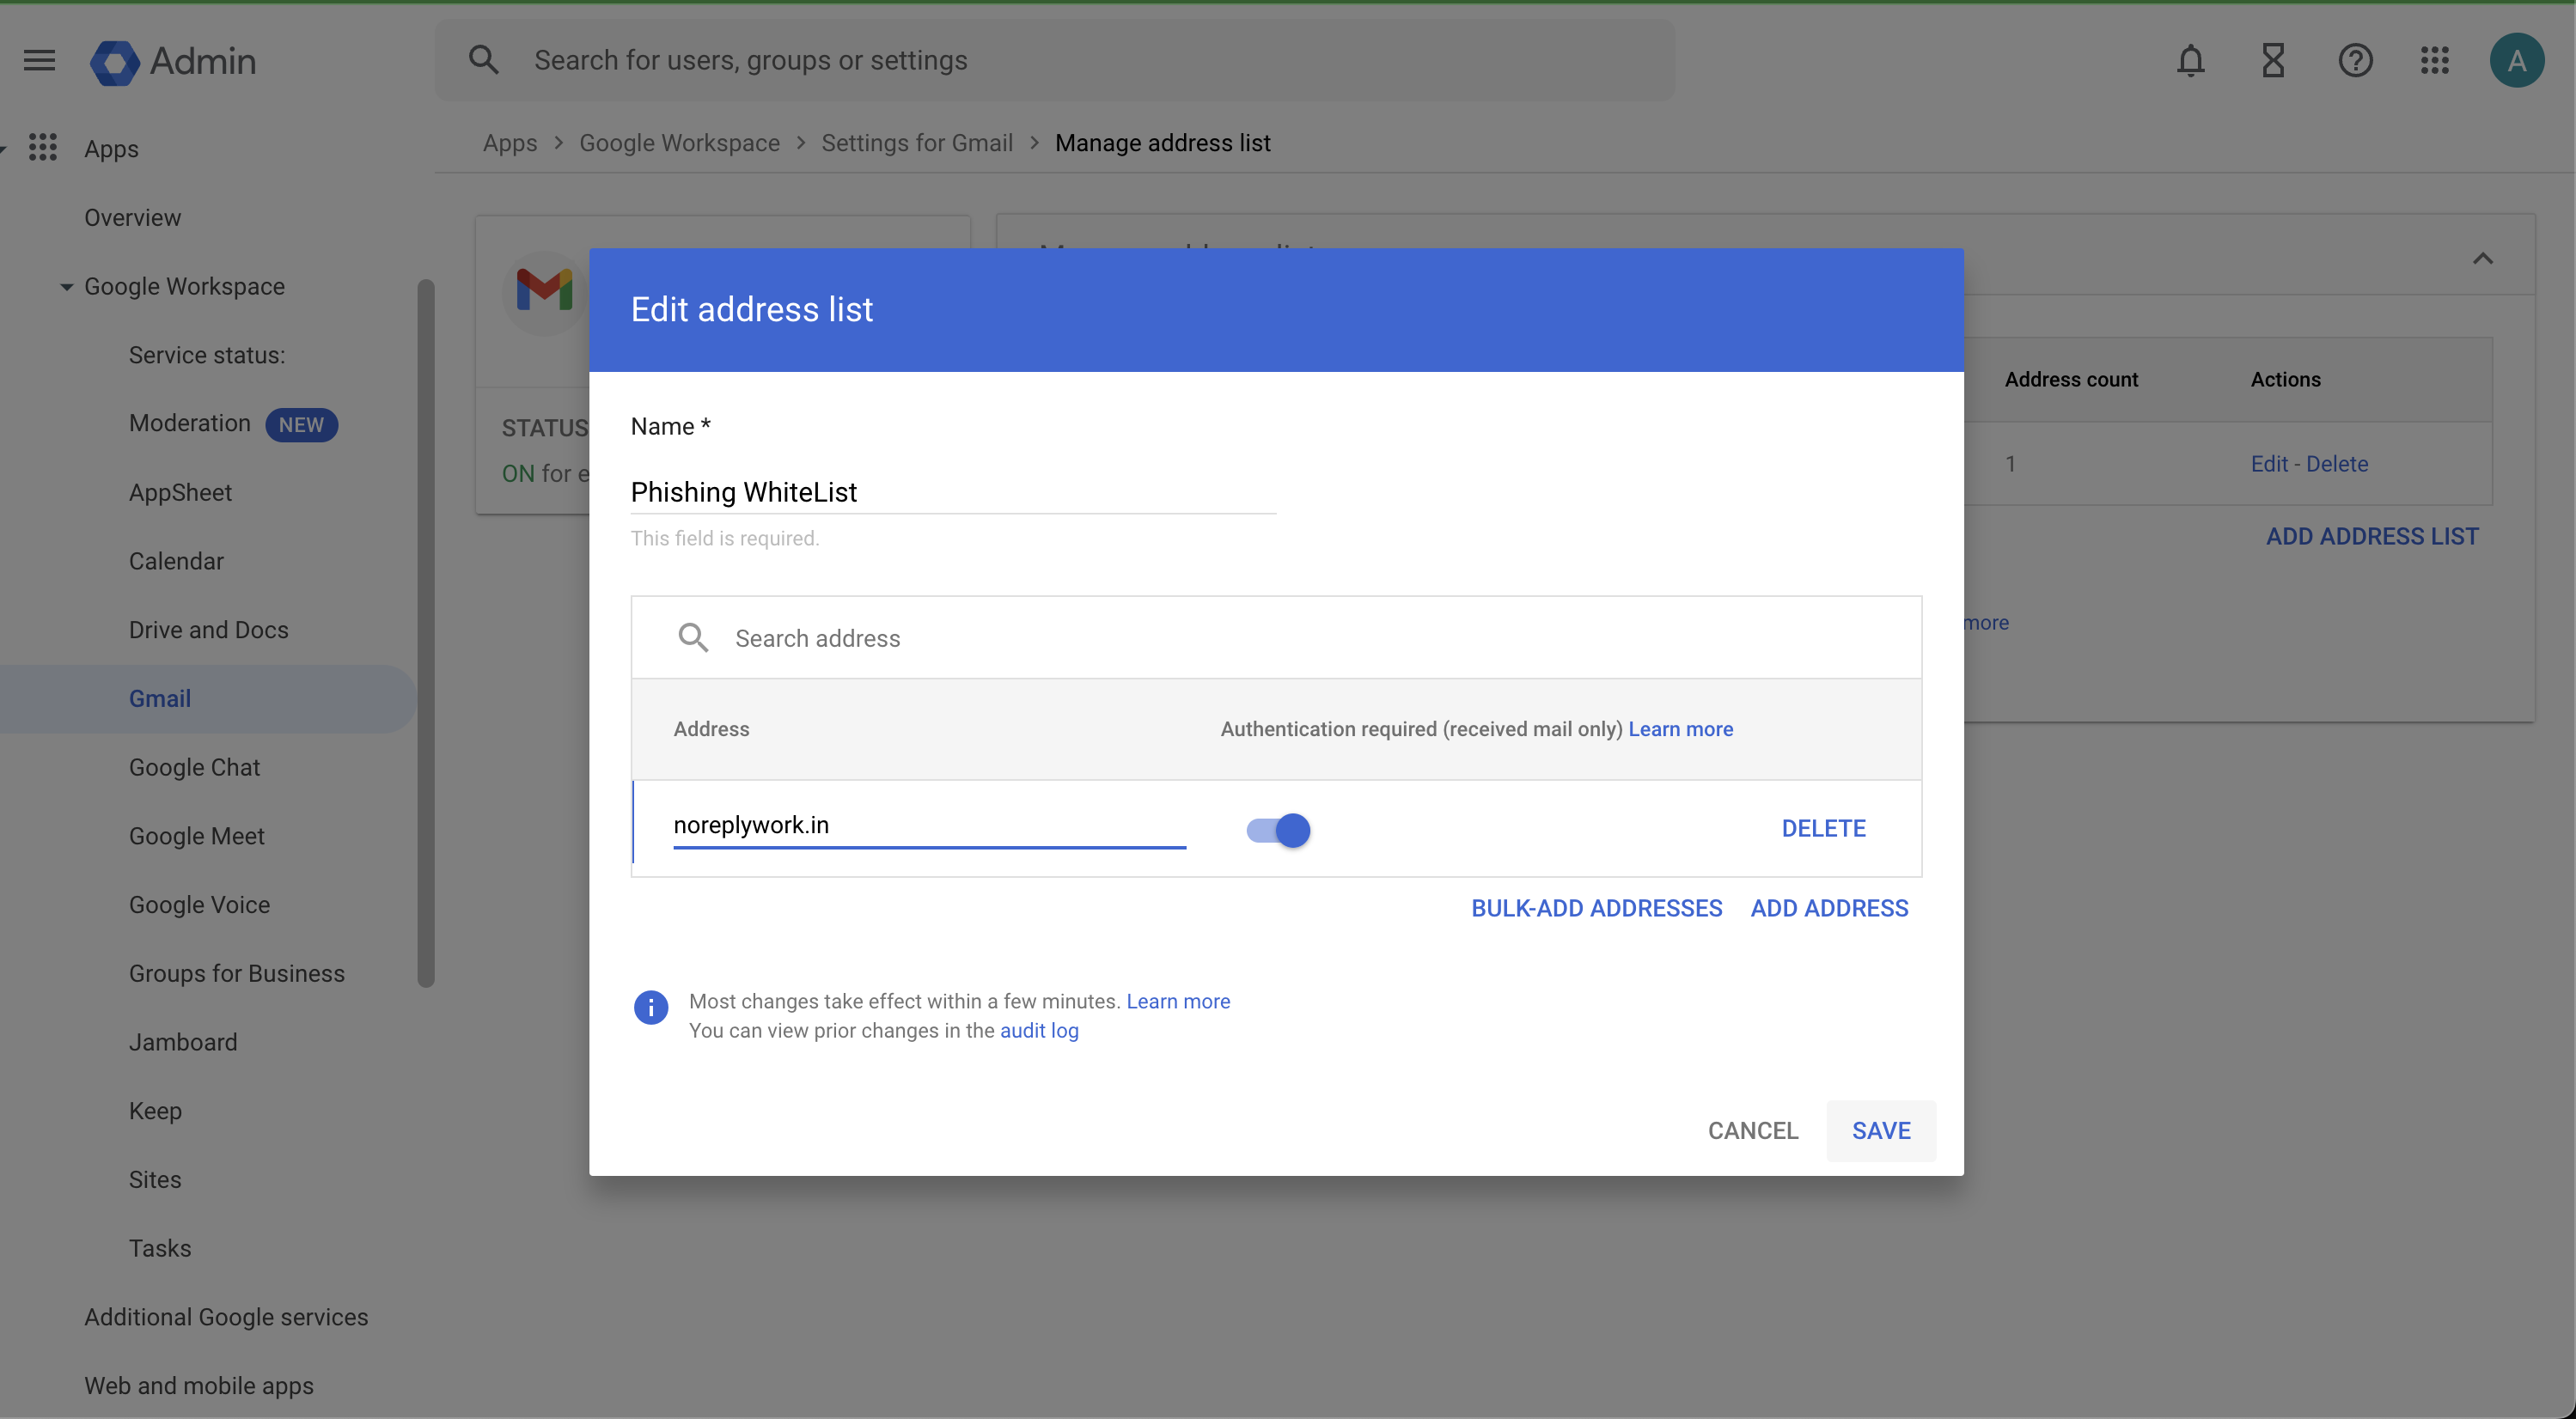Image resolution: width=2576 pixels, height=1419 pixels.
Task: Click the user avatar icon top right
Action: point(2517,59)
